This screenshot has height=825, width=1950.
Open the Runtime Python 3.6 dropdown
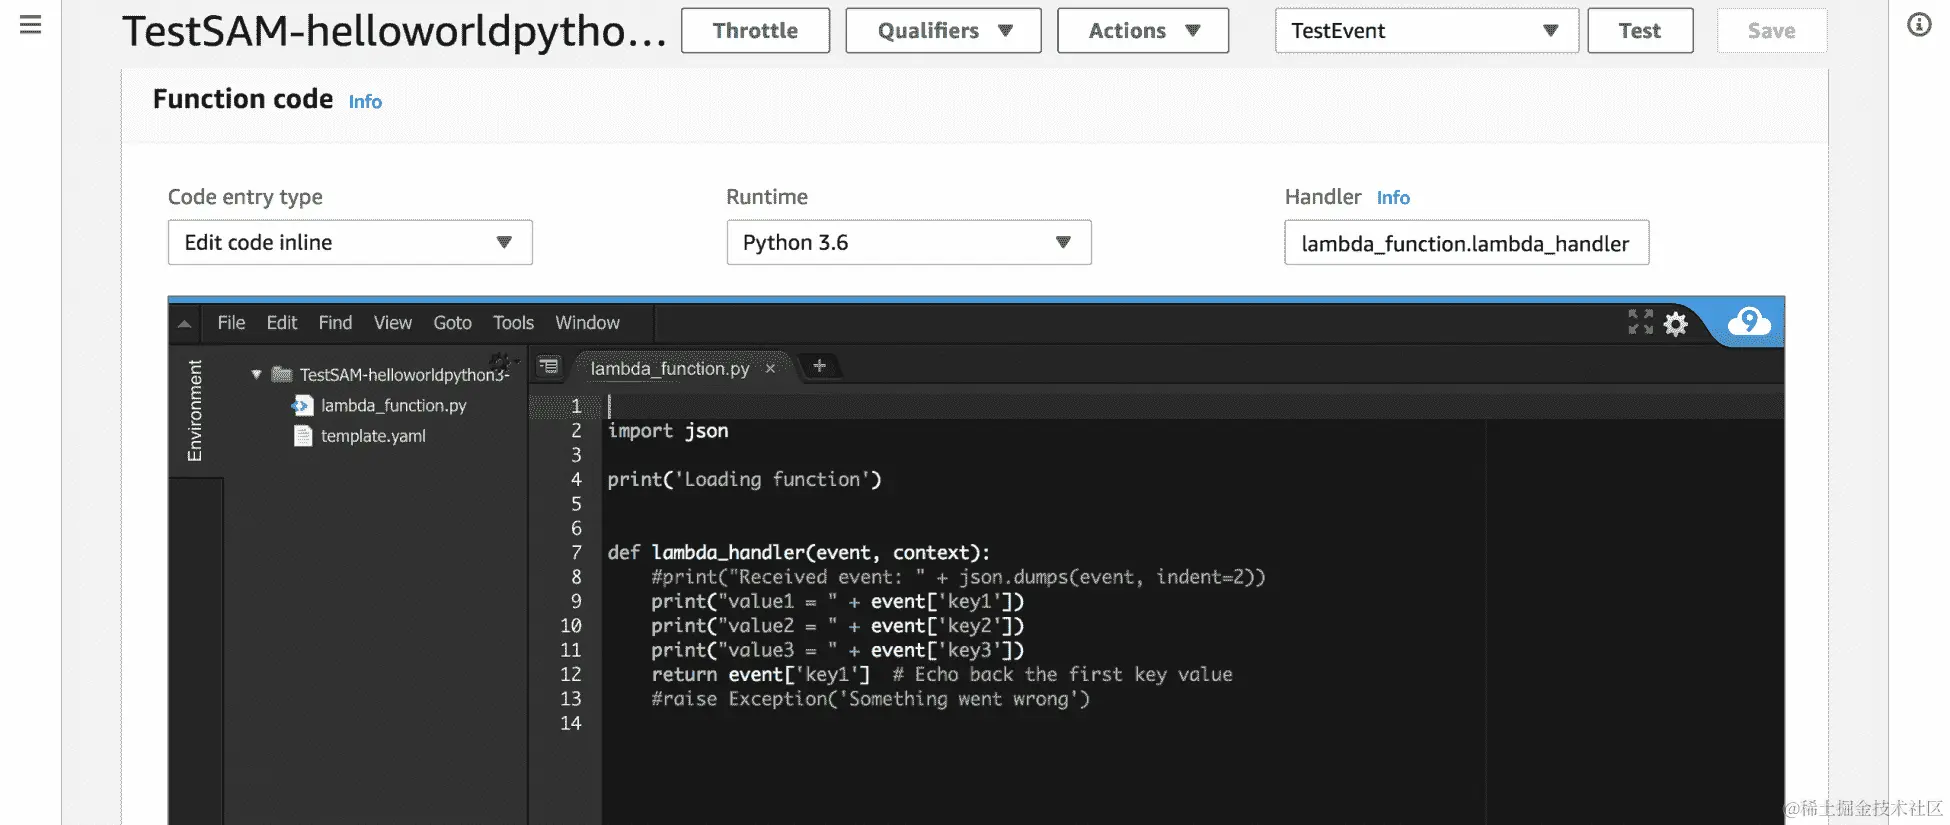(x=909, y=242)
